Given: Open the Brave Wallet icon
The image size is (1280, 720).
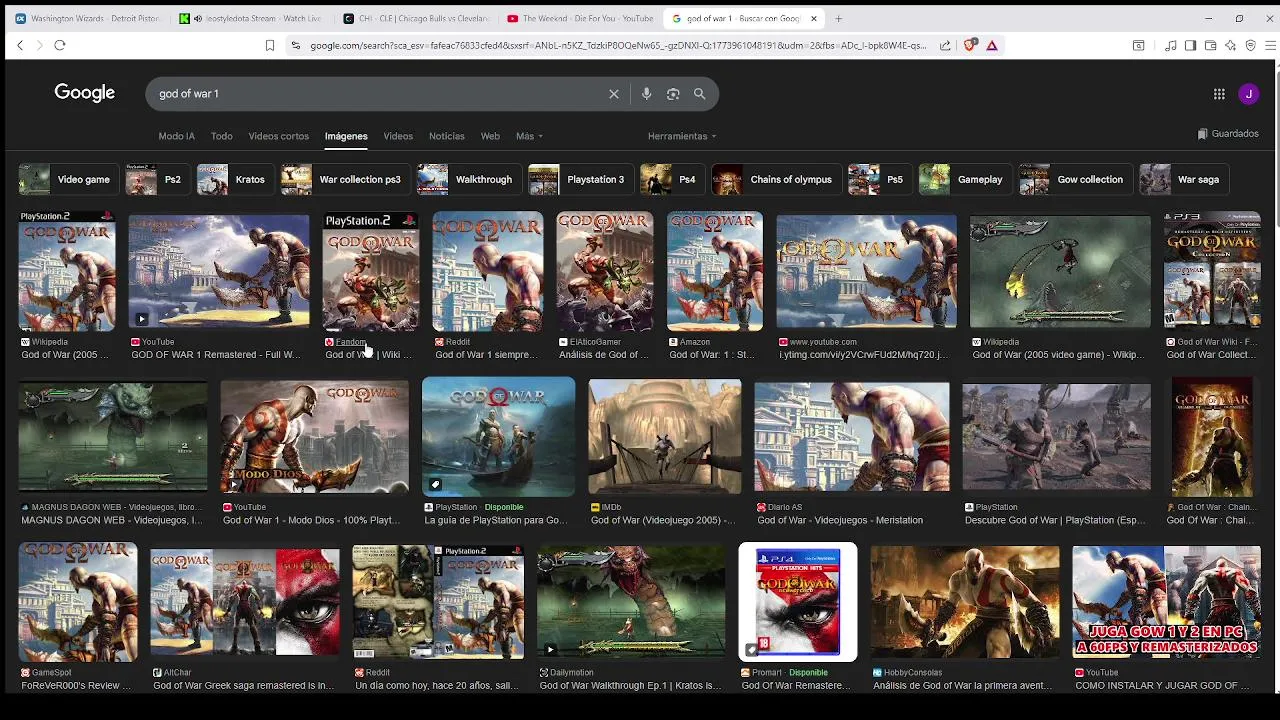Looking at the screenshot, I should click(x=1210, y=45).
